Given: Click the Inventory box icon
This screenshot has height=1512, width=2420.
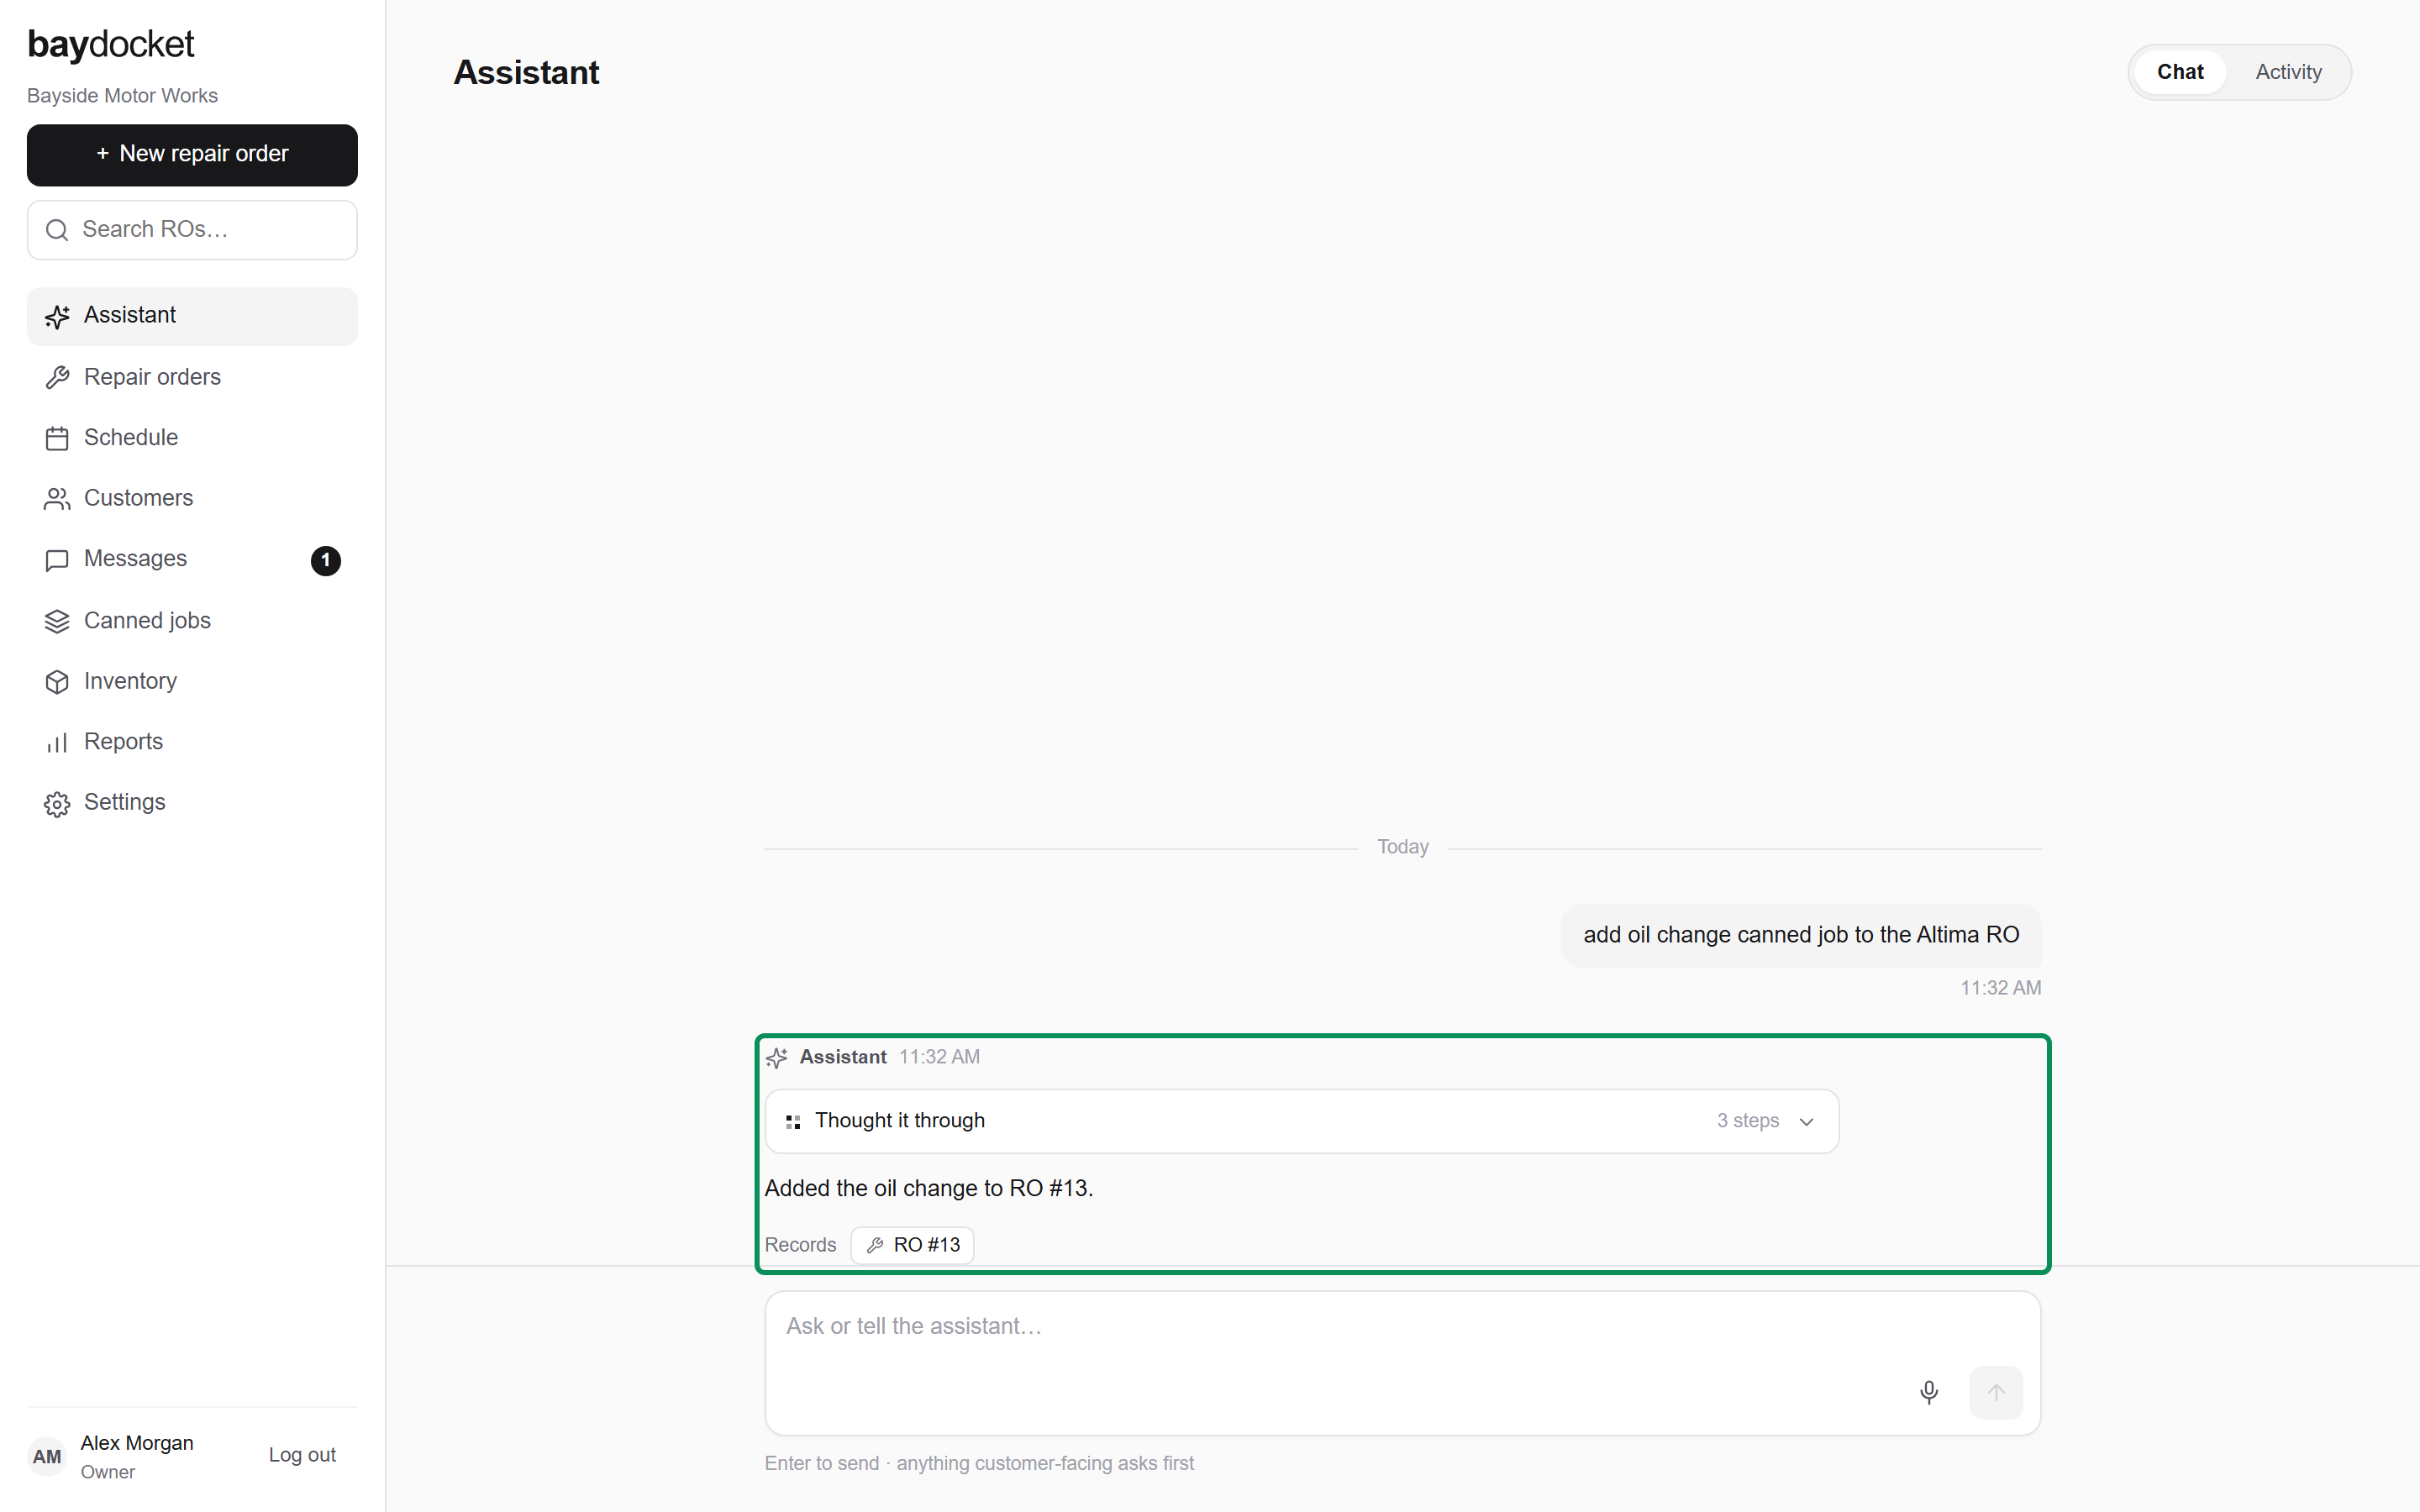Looking at the screenshot, I should tap(57, 682).
